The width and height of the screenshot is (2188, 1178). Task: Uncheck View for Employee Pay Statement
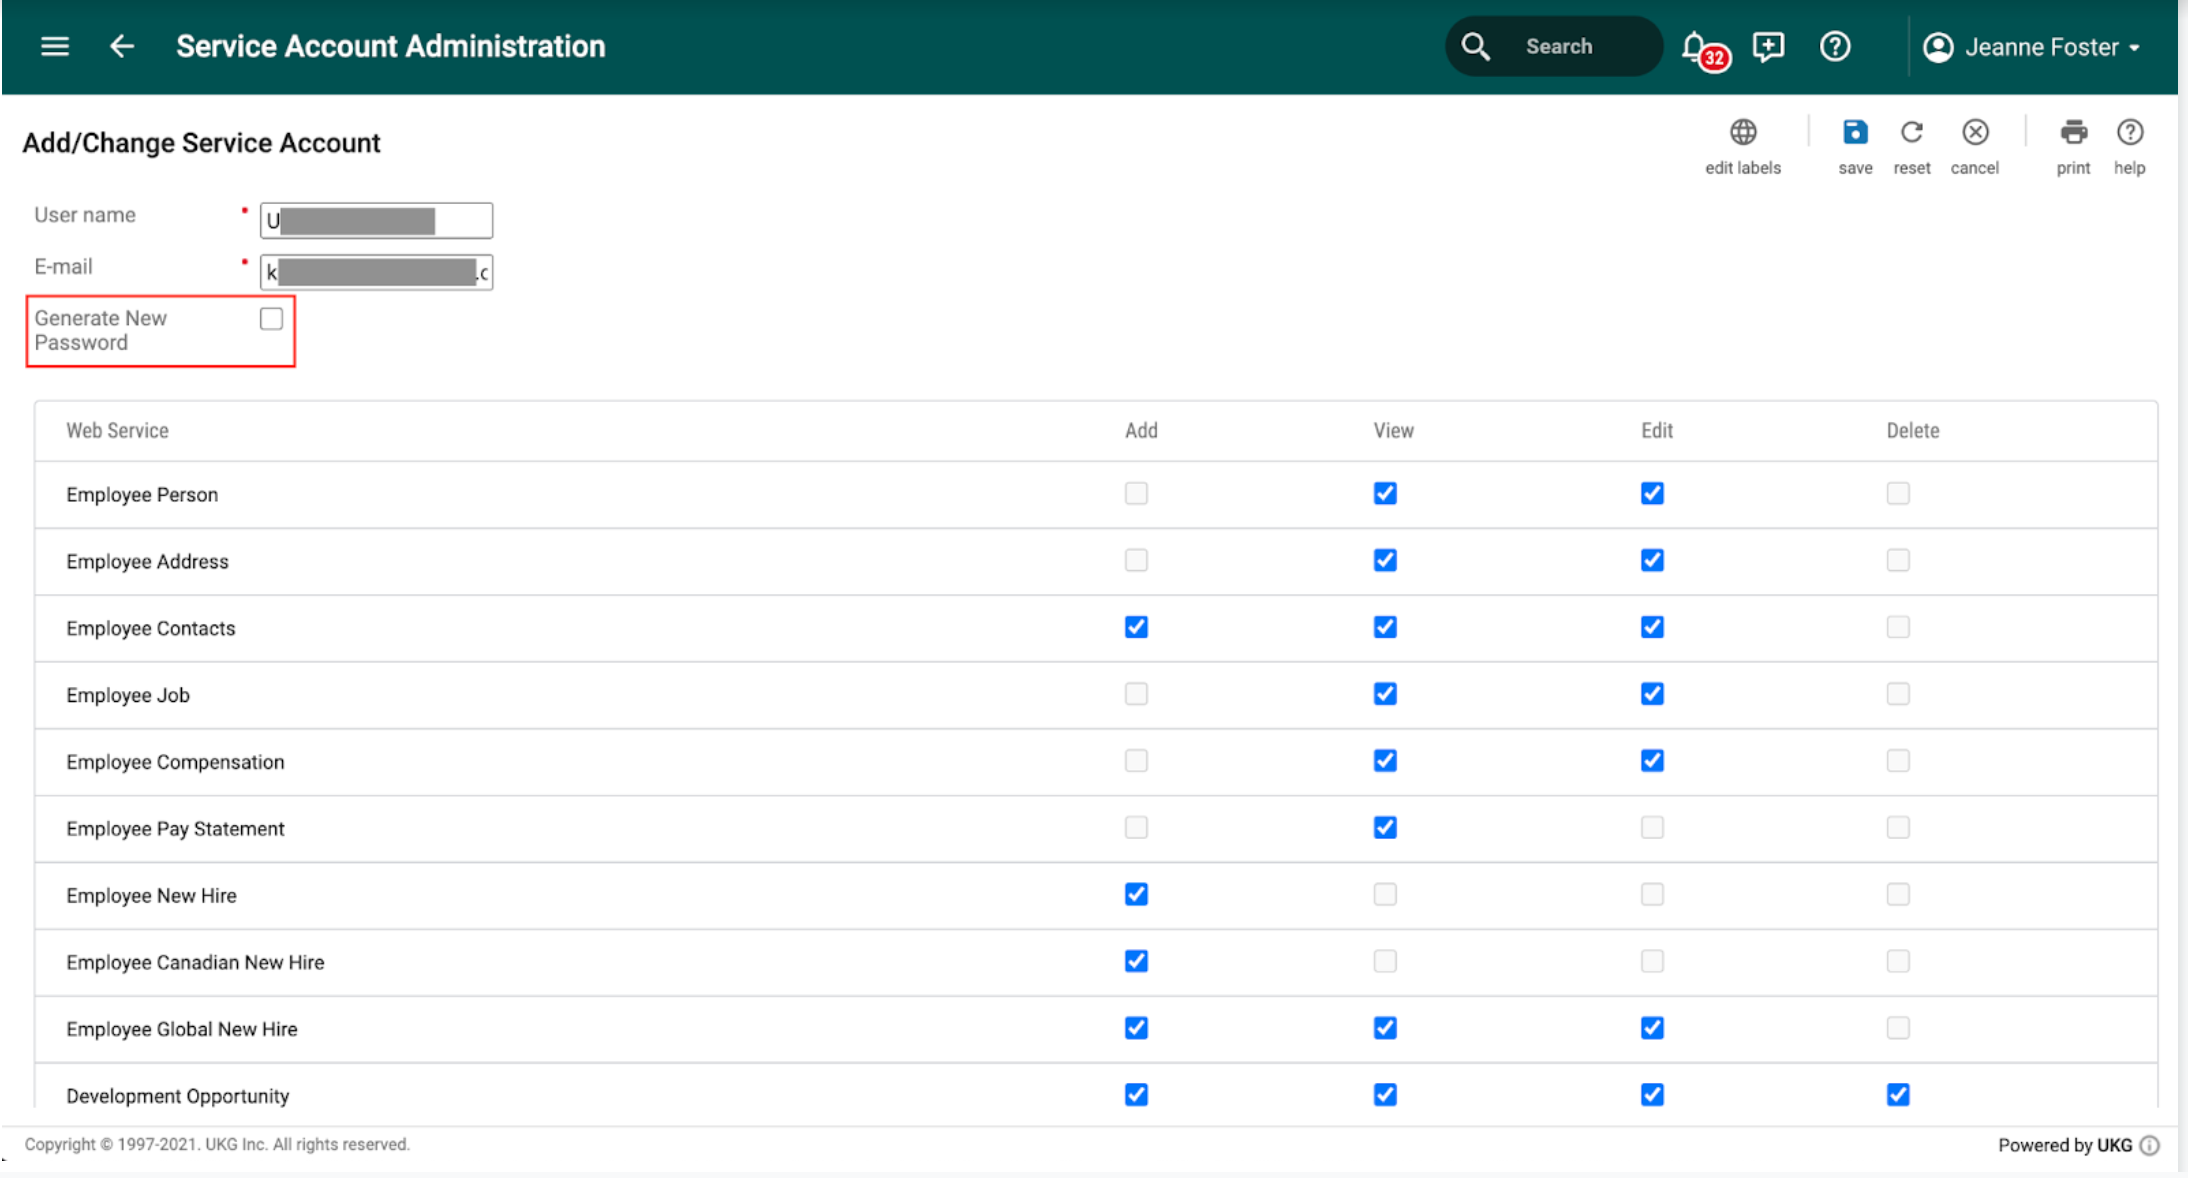[x=1385, y=828]
